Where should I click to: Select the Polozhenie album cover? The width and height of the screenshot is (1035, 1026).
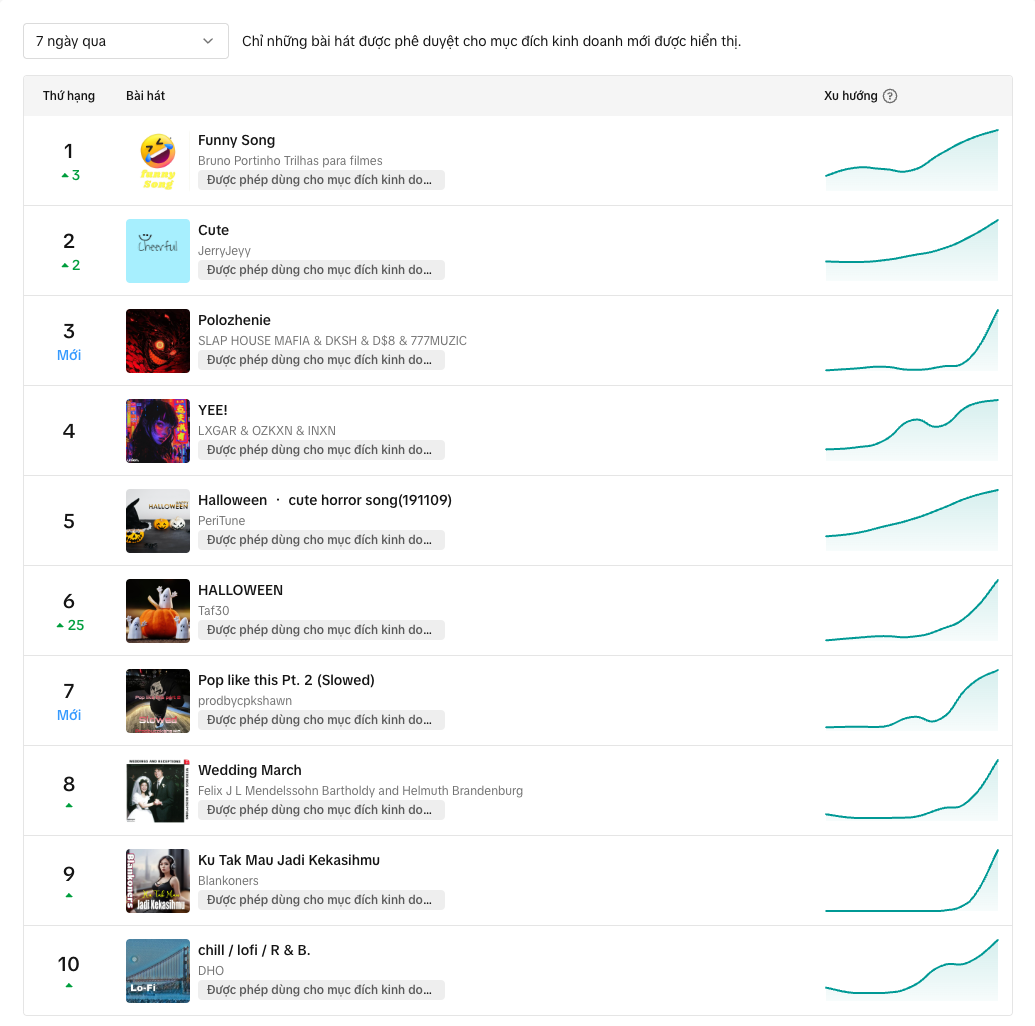coord(158,341)
